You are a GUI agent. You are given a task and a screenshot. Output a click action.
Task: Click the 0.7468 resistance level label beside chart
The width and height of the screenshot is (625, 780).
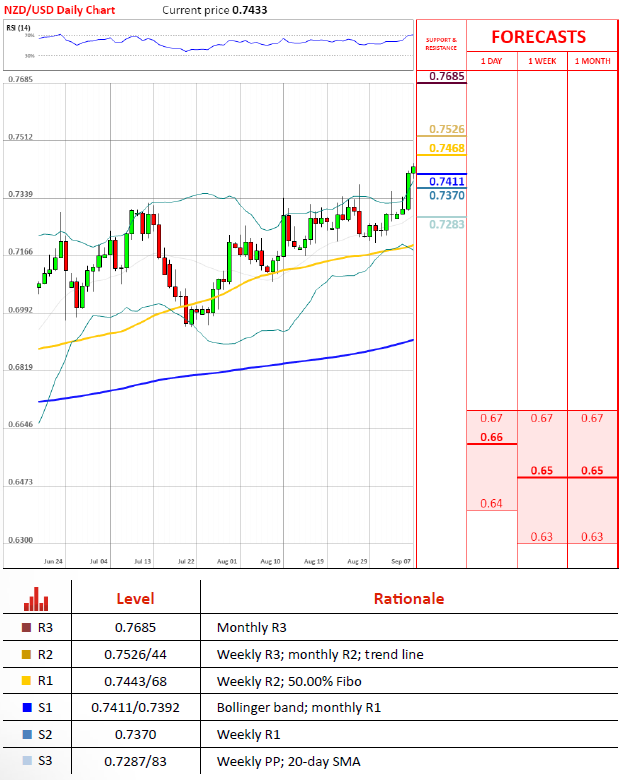445,148
